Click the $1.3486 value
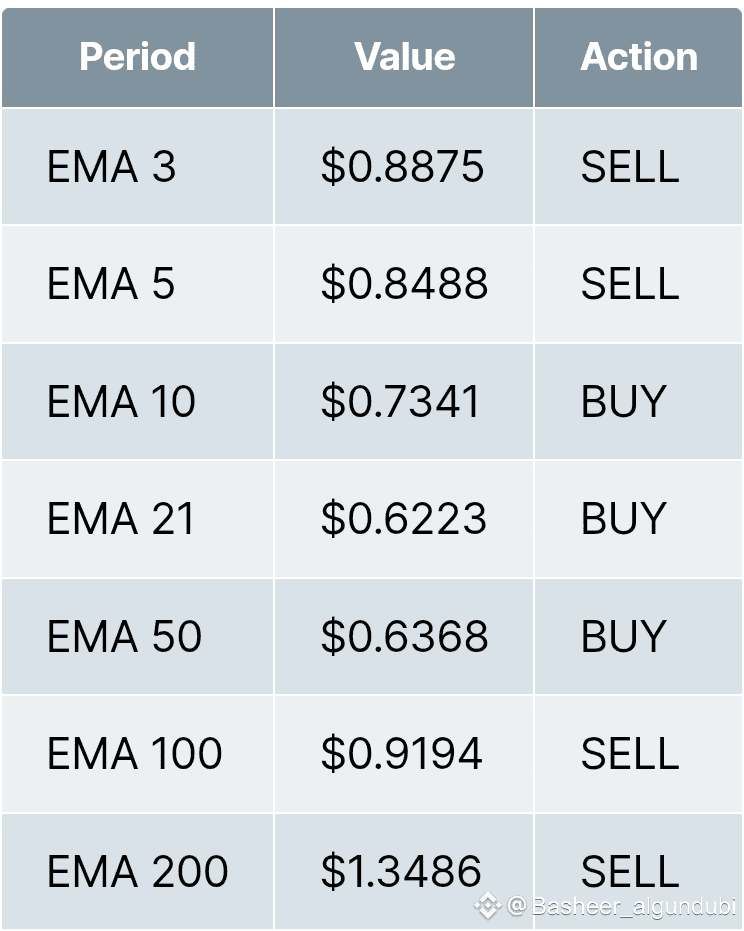This screenshot has height=931, width=744. [x=401, y=871]
